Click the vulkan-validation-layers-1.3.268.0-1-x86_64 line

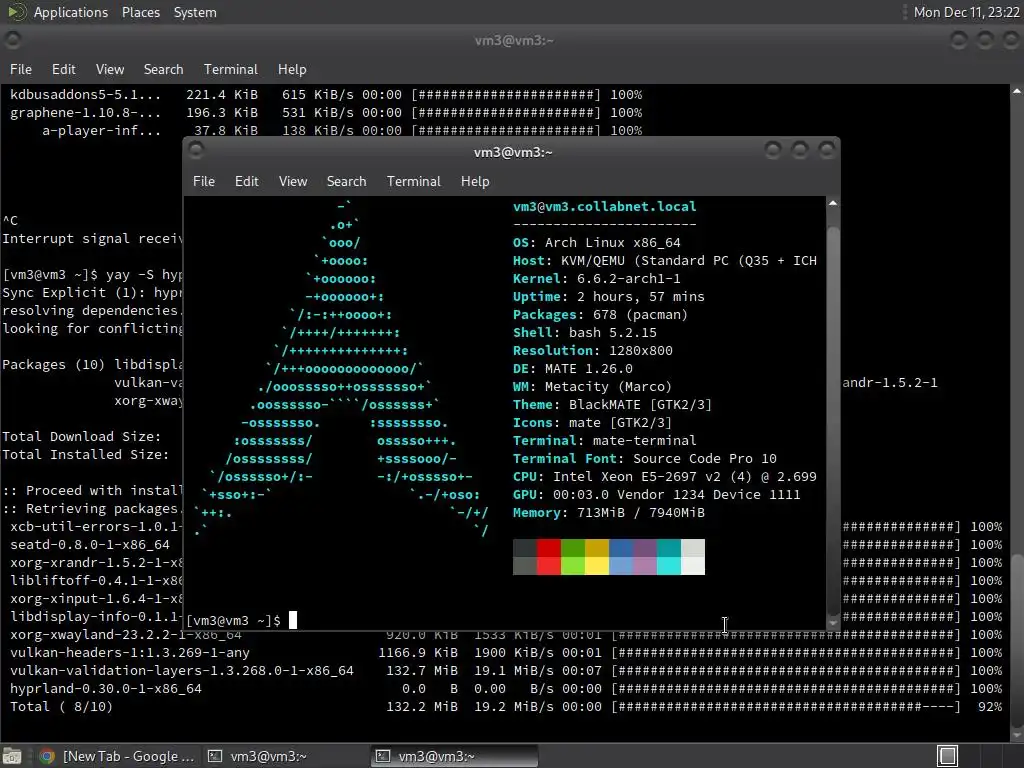click(506, 671)
